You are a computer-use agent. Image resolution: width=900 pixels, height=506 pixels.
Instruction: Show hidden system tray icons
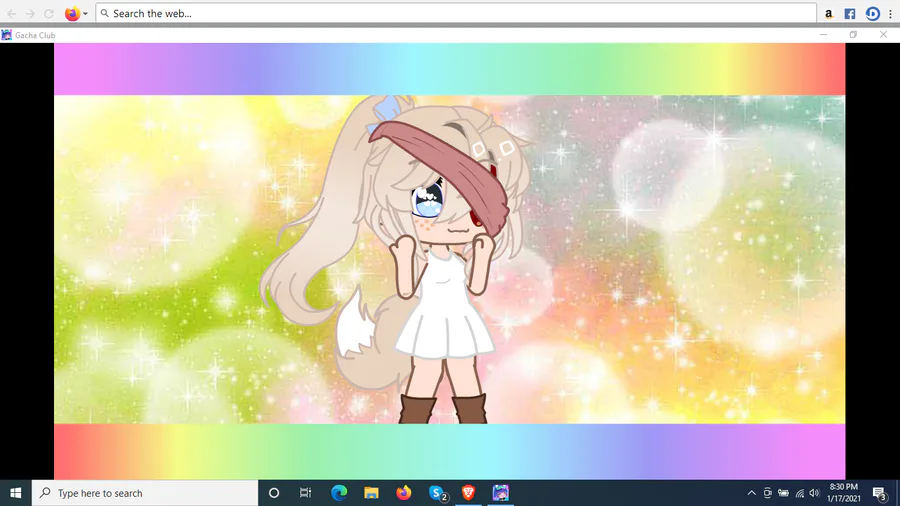pyautogui.click(x=751, y=493)
